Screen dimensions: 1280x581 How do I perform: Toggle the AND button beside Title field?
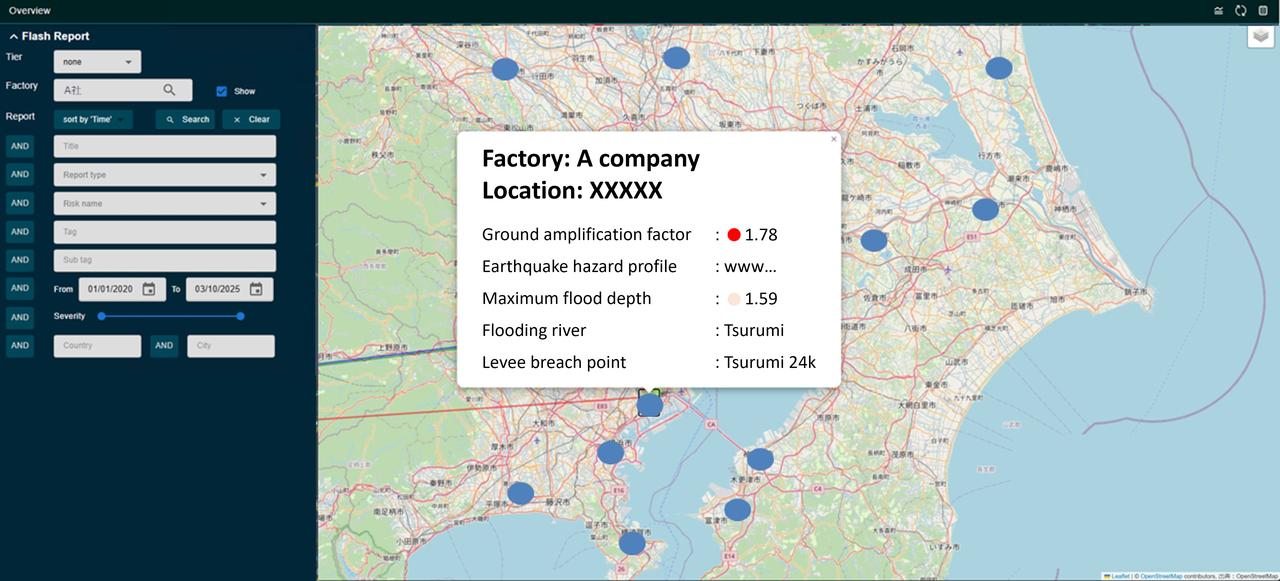20,145
